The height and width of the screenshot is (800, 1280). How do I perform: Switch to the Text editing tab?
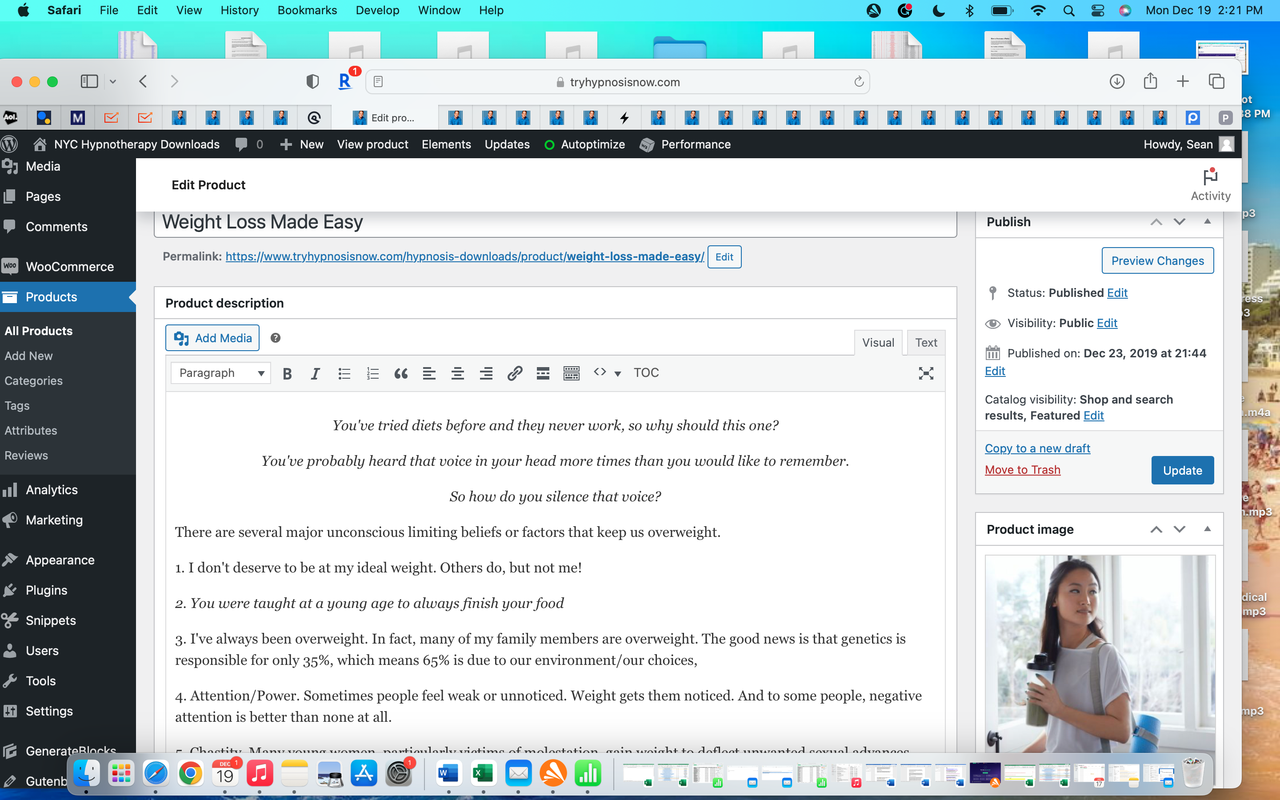coord(925,342)
